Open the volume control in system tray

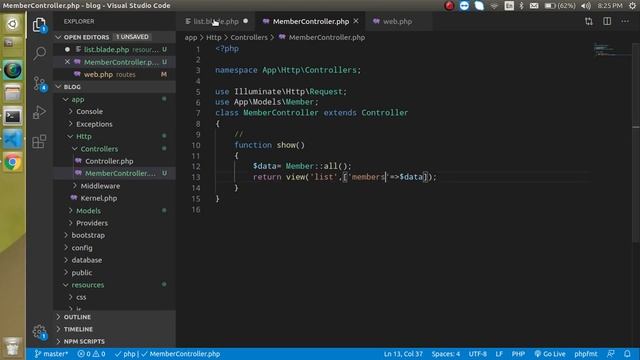click(586, 6)
